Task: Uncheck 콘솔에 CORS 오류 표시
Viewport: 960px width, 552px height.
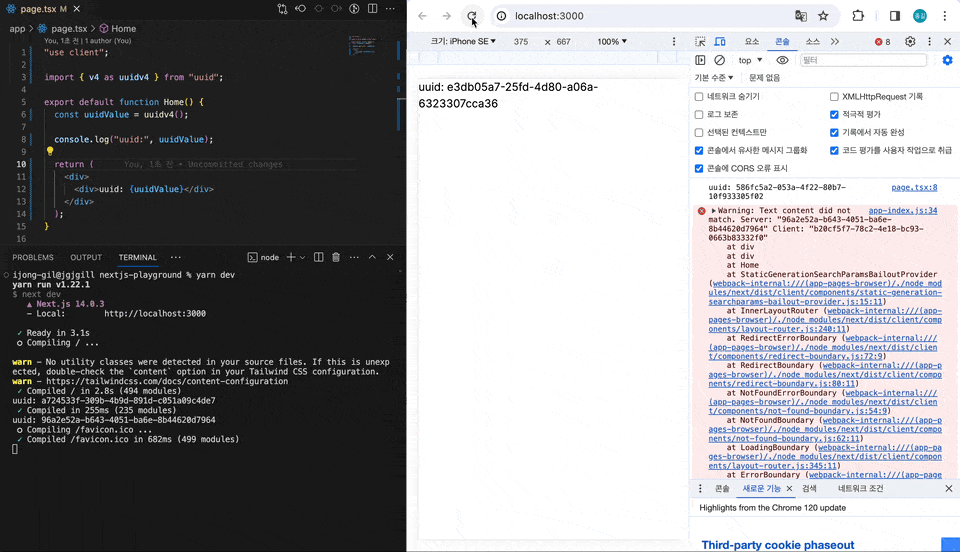Action: pyautogui.click(x=699, y=168)
